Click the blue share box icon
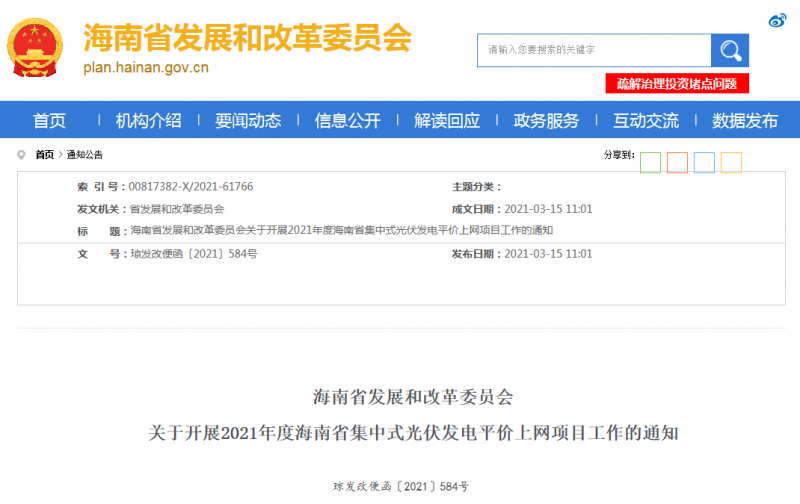 [x=704, y=162]
